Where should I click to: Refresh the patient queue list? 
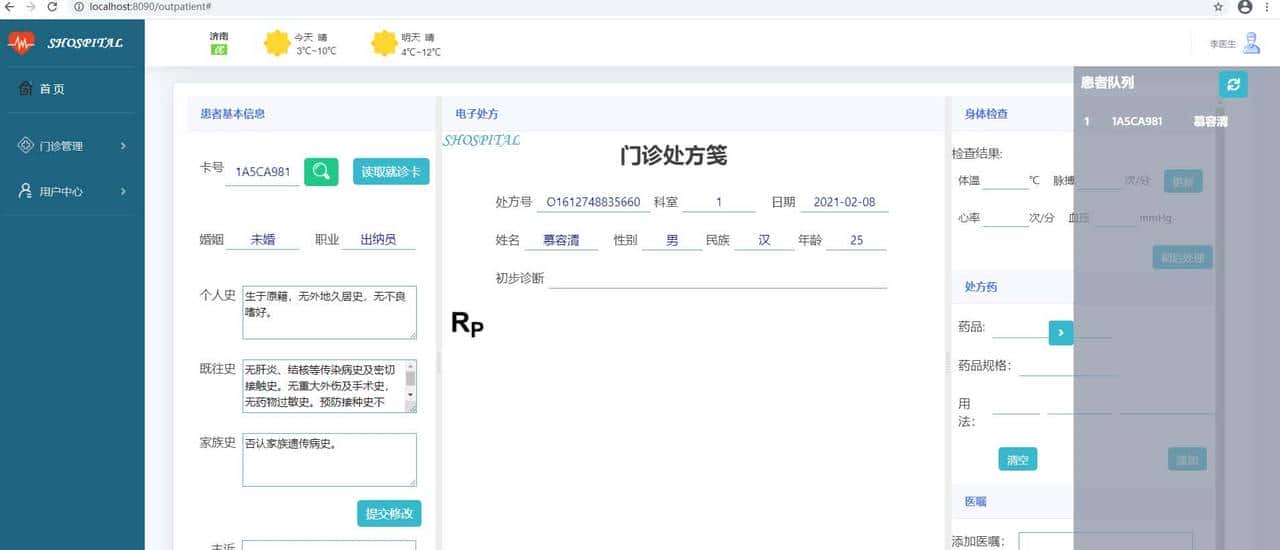click(x=1233, y=84)
